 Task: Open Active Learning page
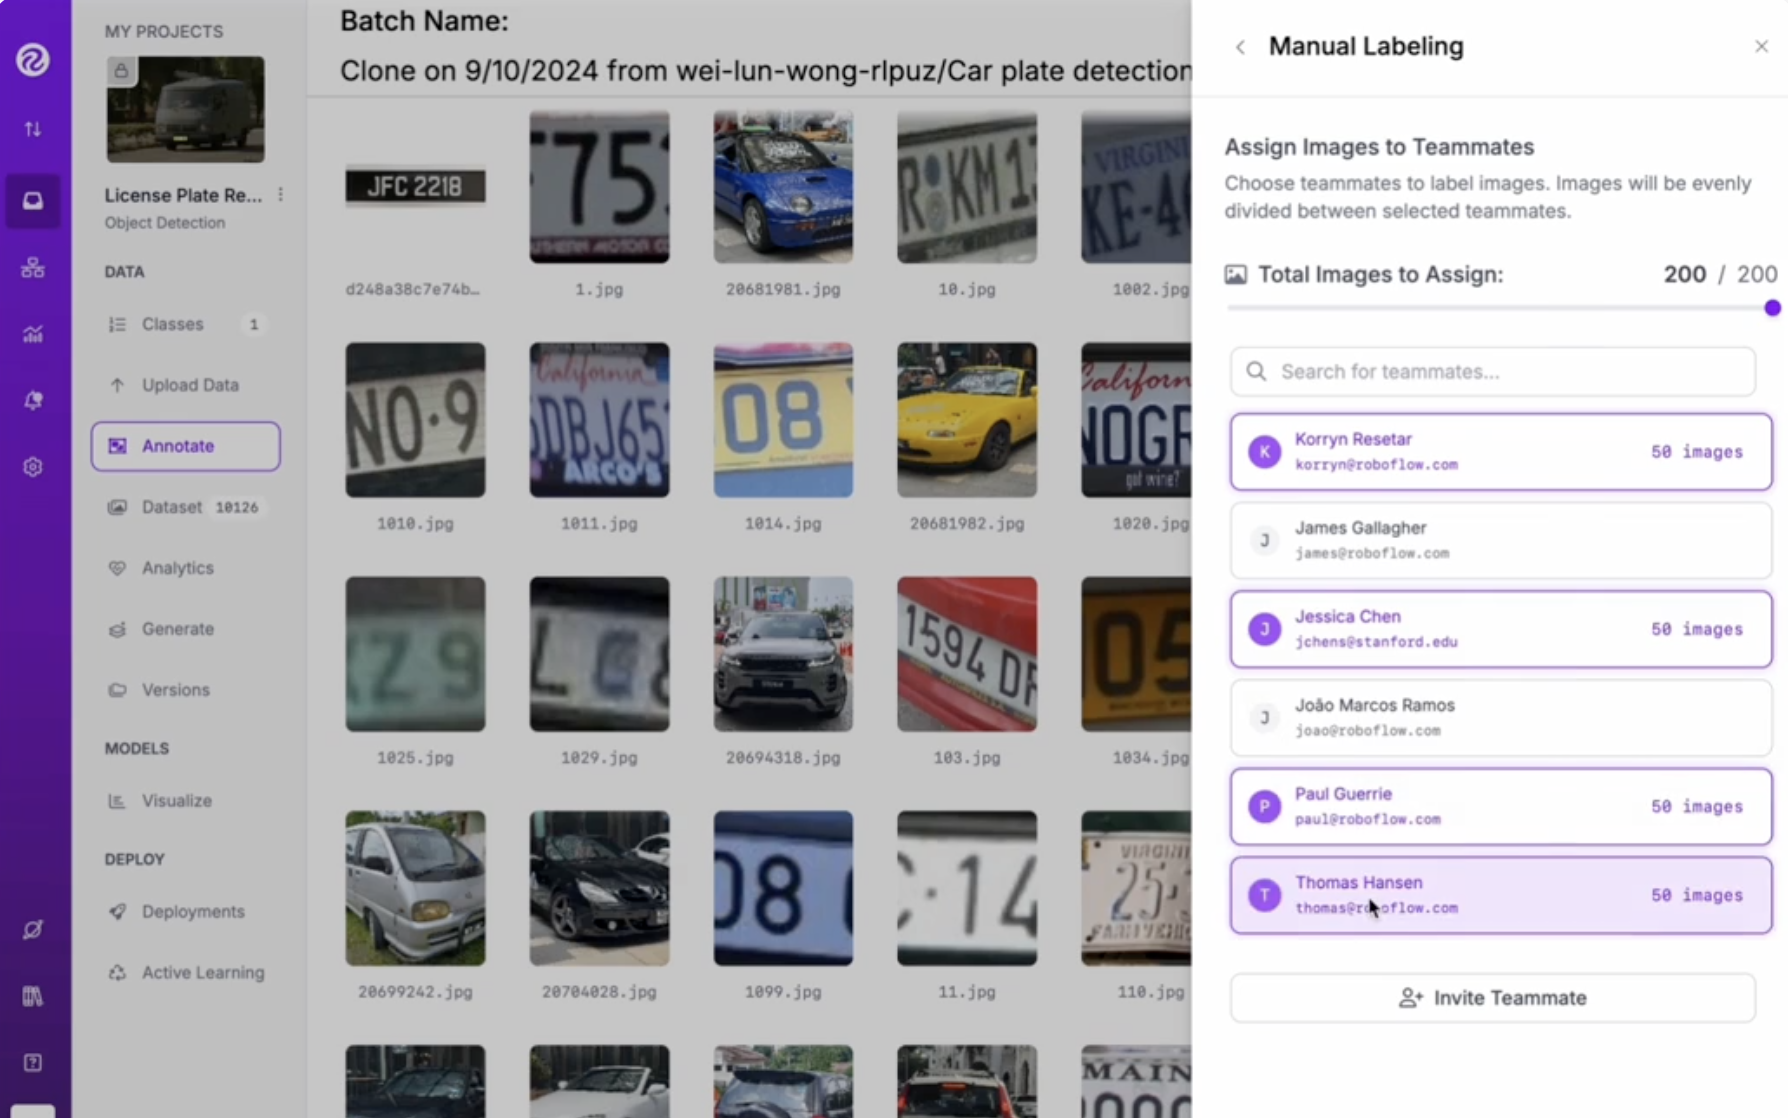pyautogui.click(x=186, y=973)
